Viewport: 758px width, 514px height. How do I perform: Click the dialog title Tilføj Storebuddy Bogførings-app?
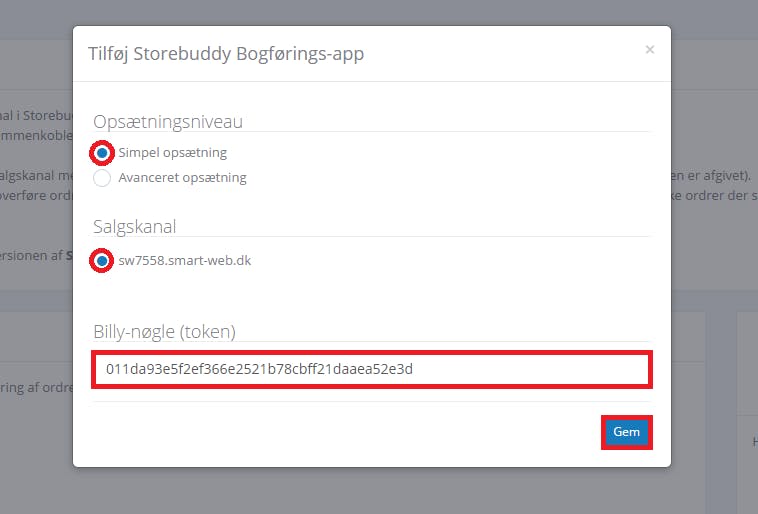click(x=226, y=54)
